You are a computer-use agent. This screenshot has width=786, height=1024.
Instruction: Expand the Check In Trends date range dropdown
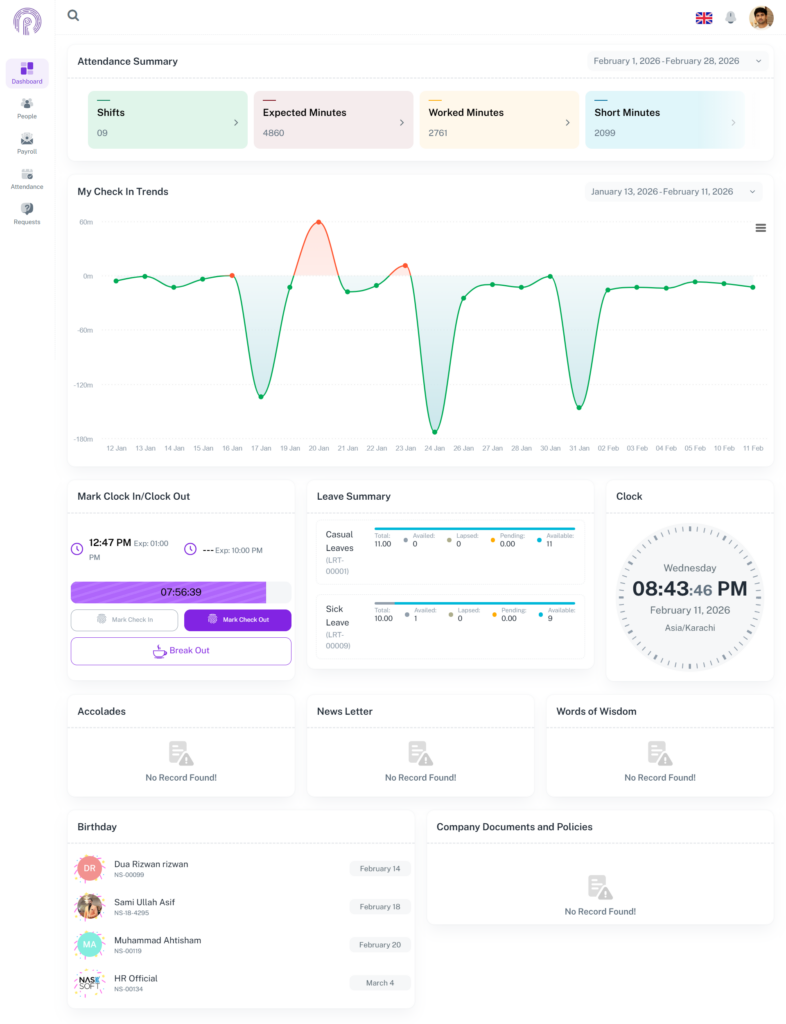coord(674,191)
